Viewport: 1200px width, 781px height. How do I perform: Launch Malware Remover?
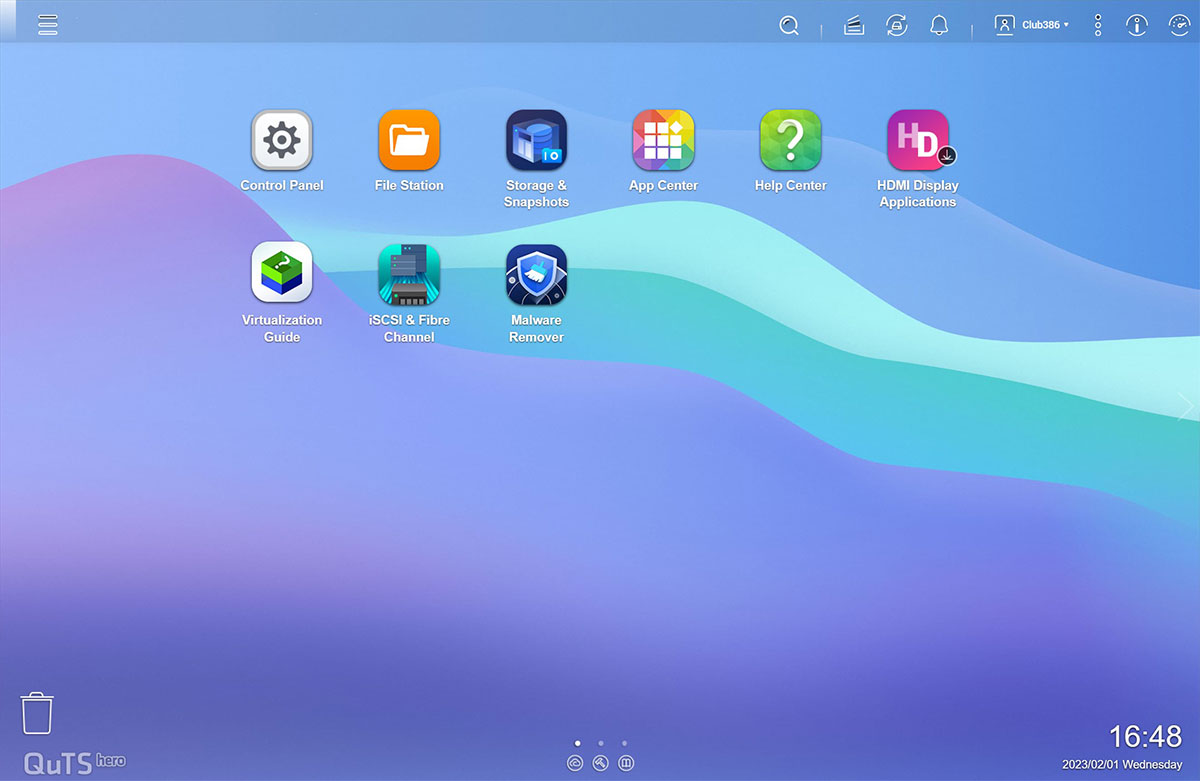click(536, 273)
